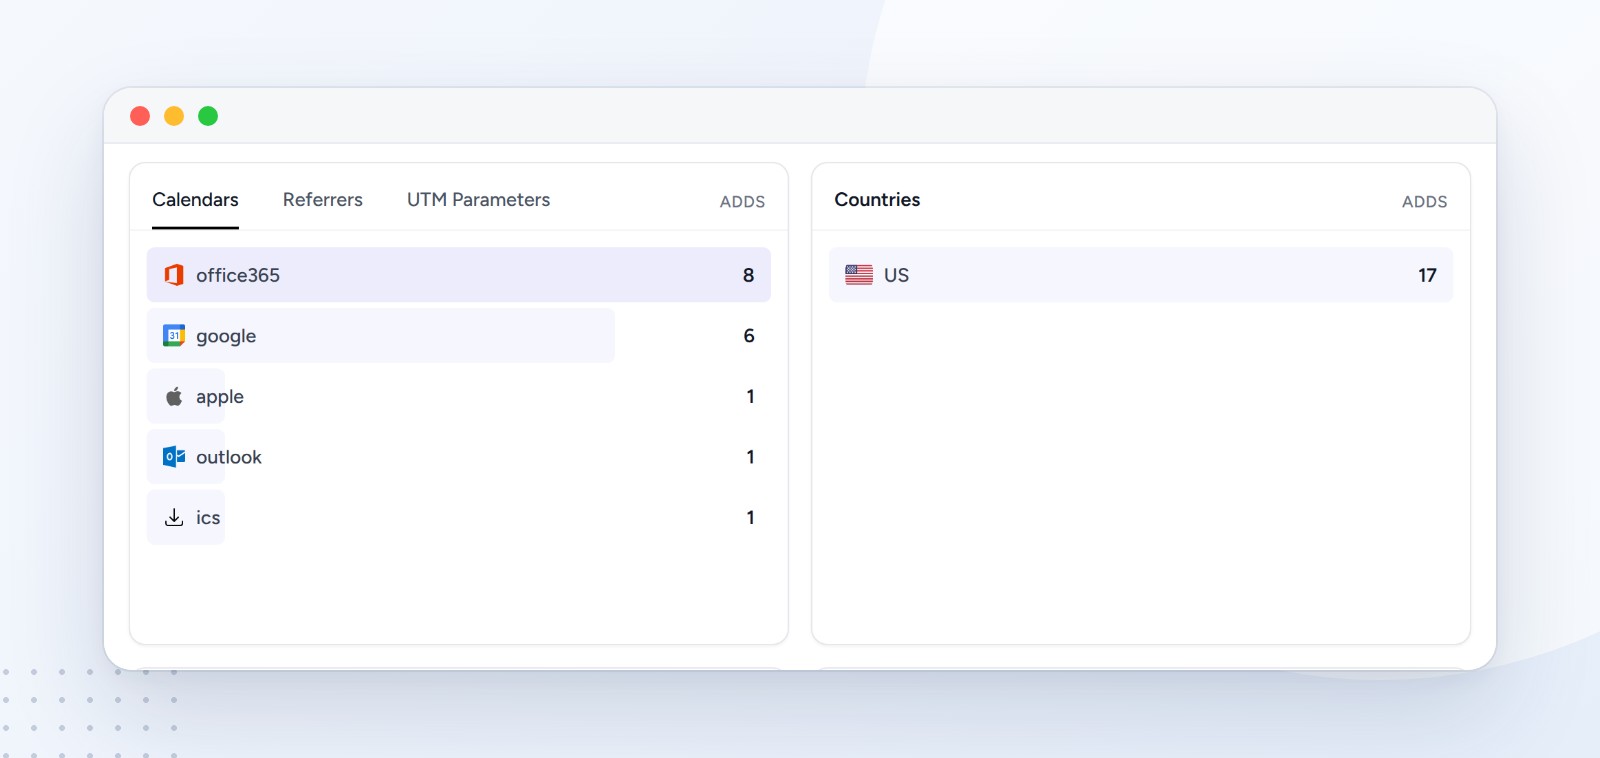Screen dimensions: 1600x758
Task: Click the apple adds count 1
Action: click(750, 397)
